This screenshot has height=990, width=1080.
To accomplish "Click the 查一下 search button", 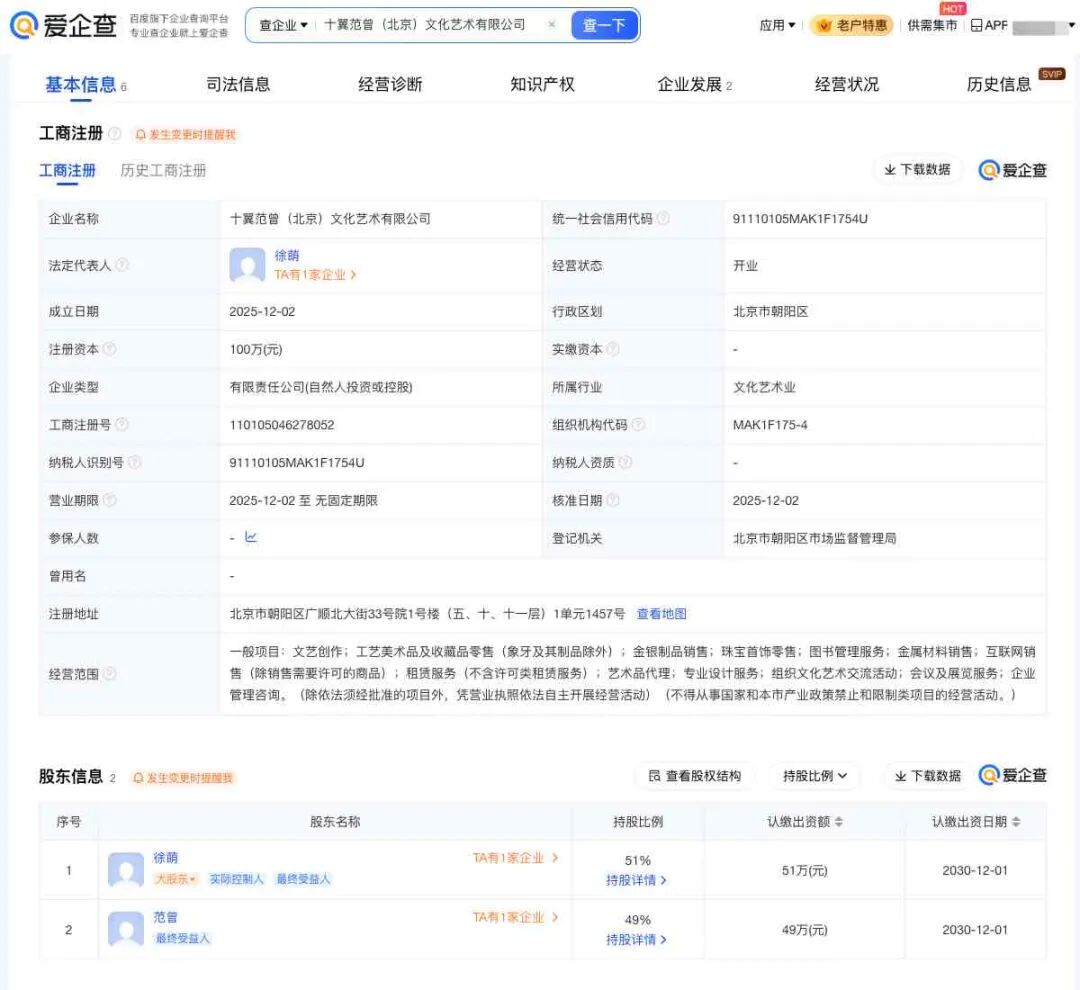I will coord(604,25).
